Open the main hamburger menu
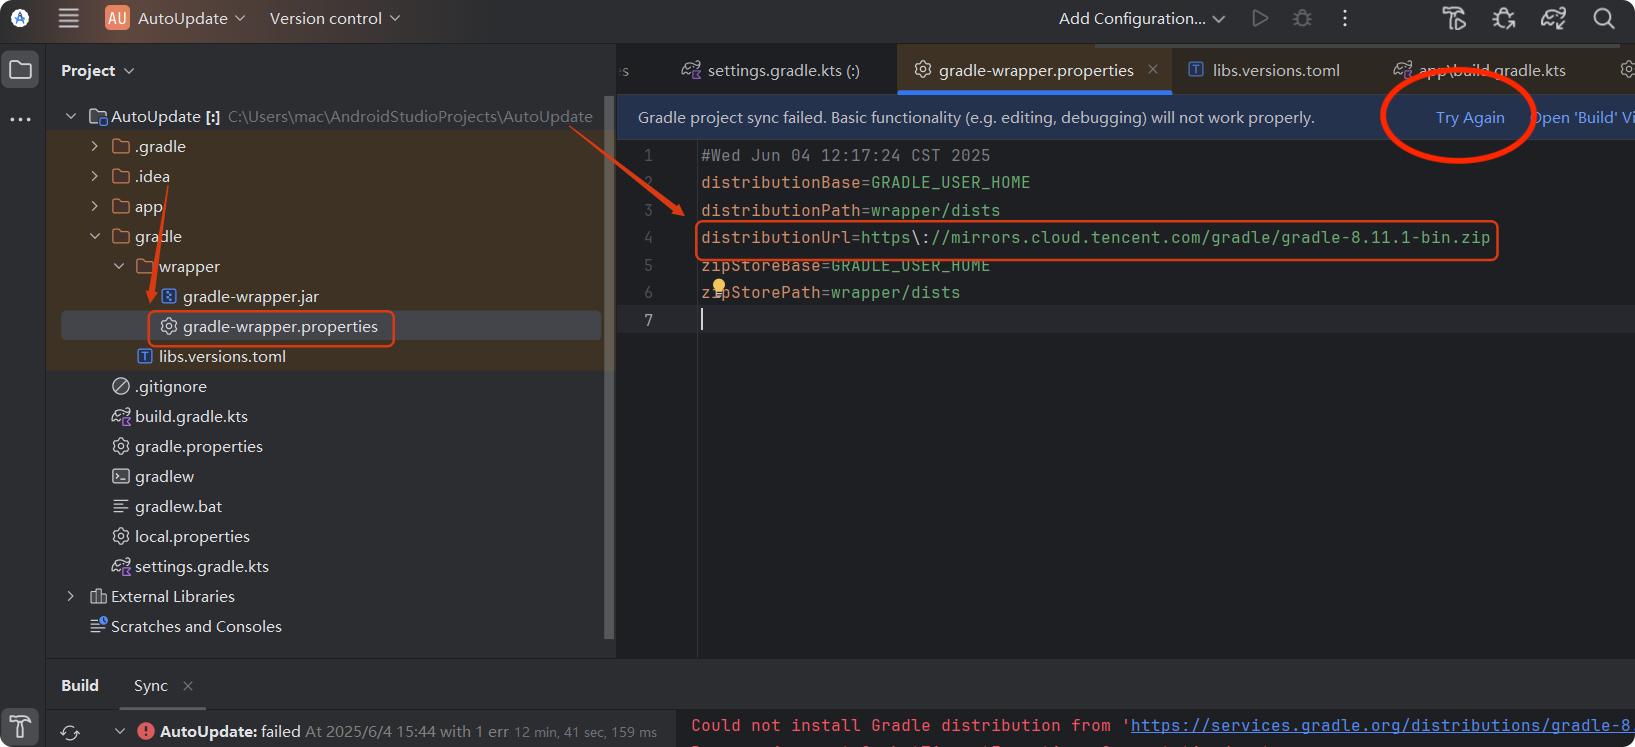This screenshot has height=747, width=1635. pos(68,18)
